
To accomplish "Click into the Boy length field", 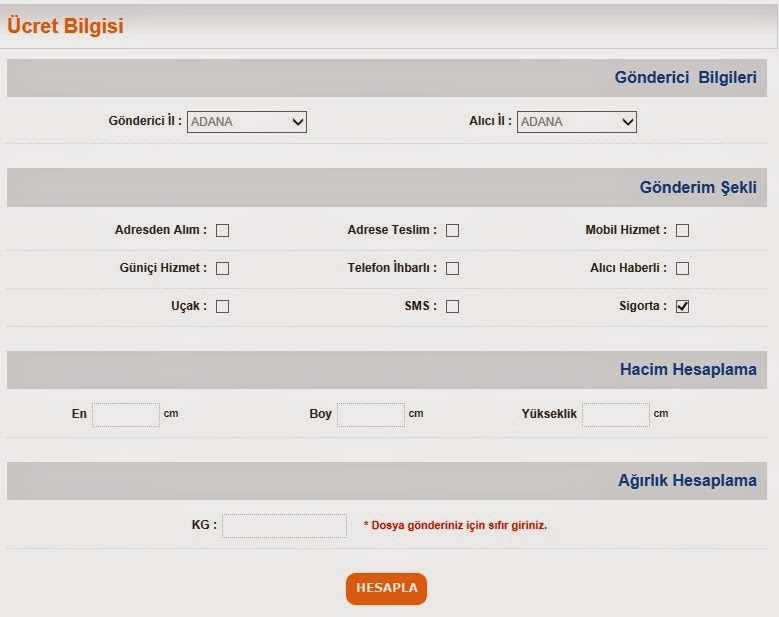I will (371, 415).
